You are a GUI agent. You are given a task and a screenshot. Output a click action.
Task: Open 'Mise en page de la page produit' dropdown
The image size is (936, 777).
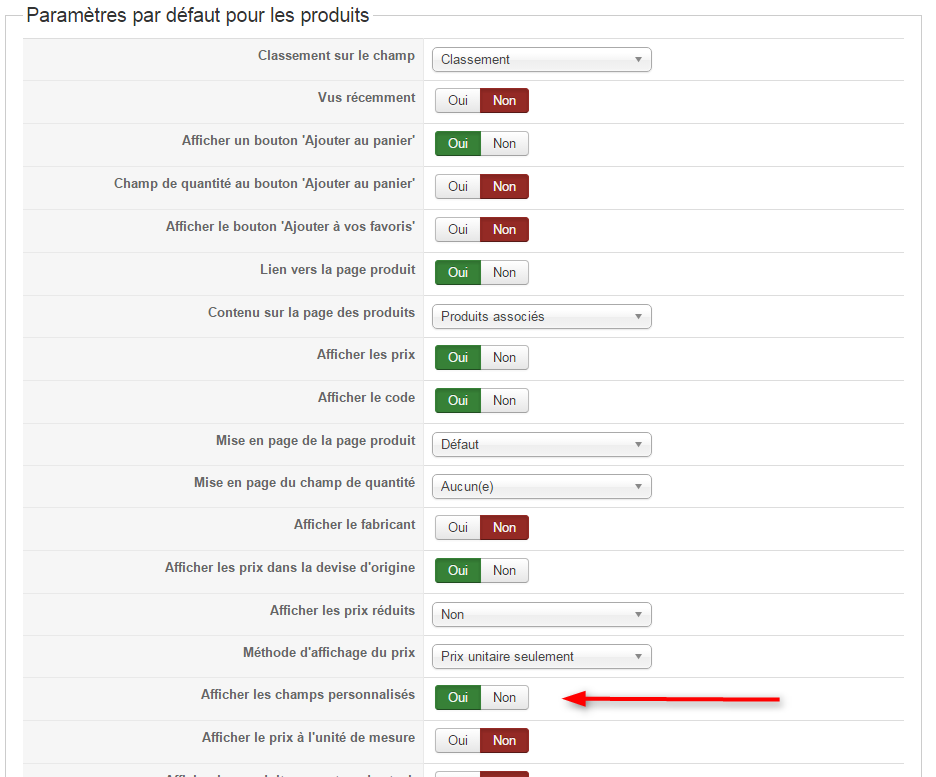pos(541,445)
